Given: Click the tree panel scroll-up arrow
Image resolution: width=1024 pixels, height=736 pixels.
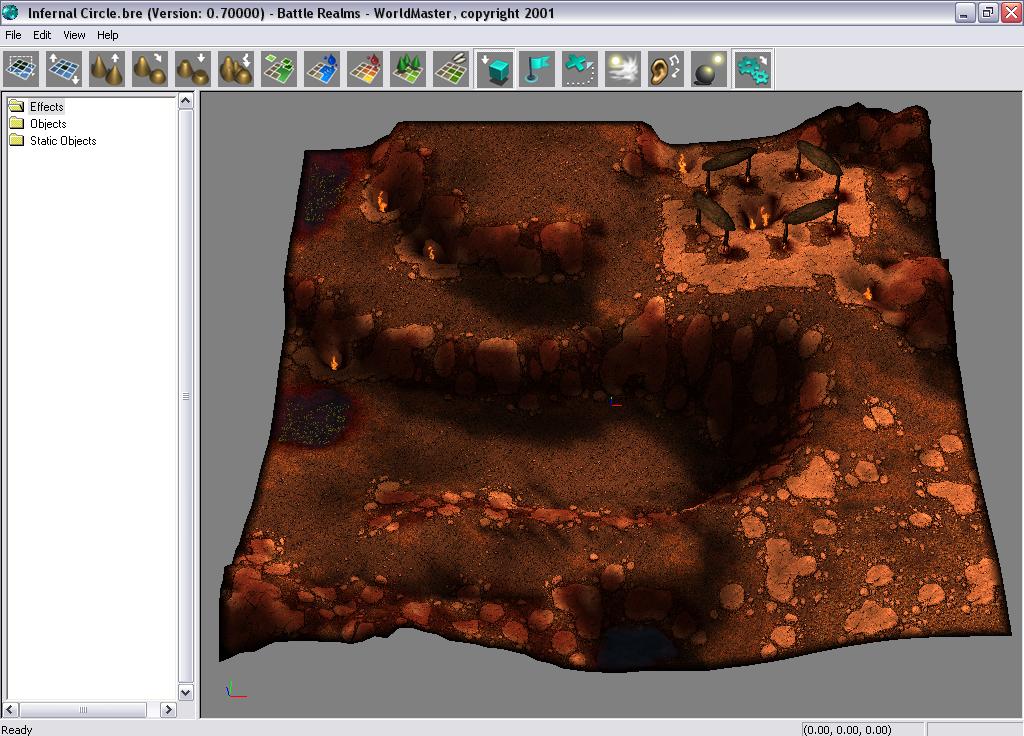Looking at the screenshot, I should [185, 101].
